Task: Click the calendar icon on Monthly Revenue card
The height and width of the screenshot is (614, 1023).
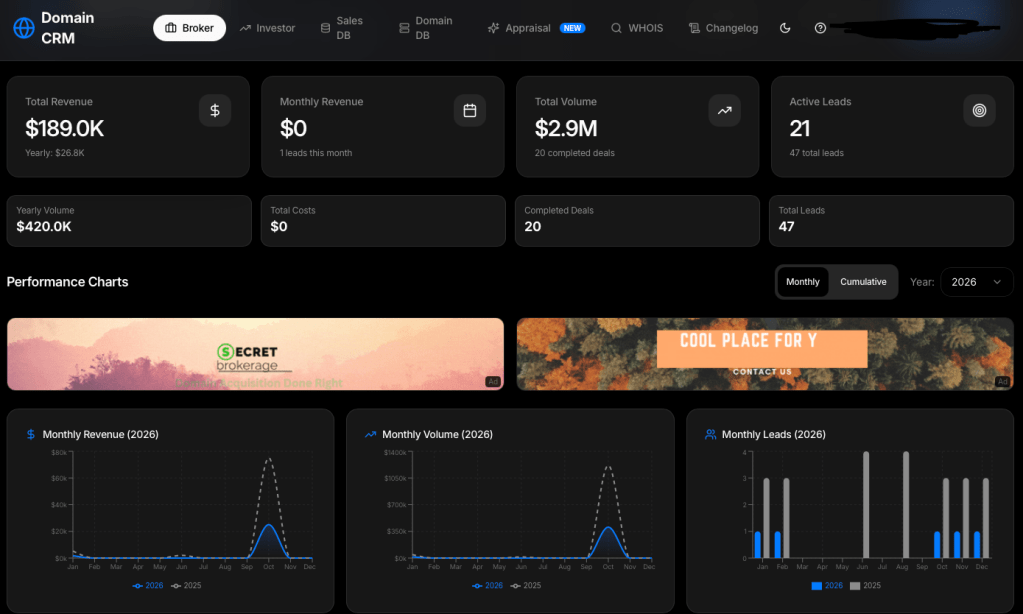Action: tap(470, 110)
